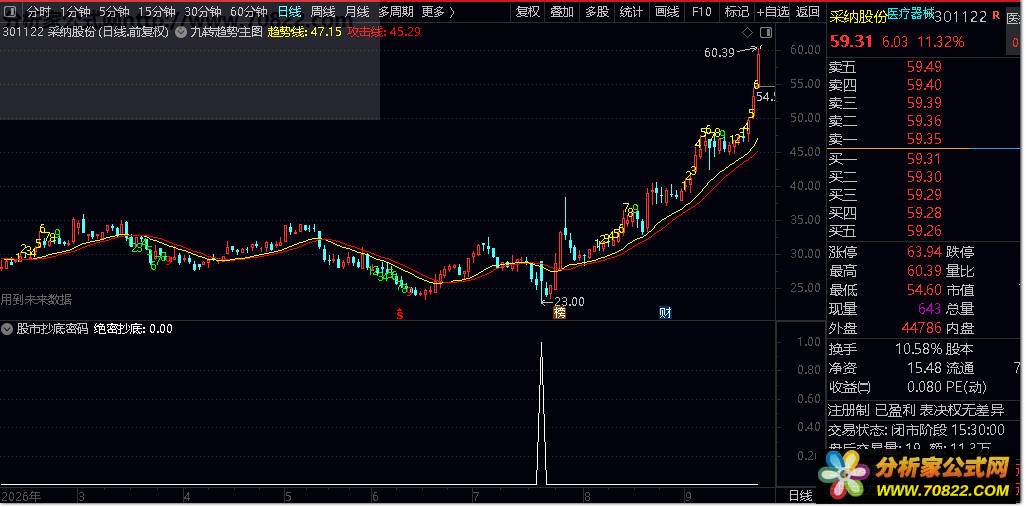Switch to the 分时 intraday view

point(39,12)
